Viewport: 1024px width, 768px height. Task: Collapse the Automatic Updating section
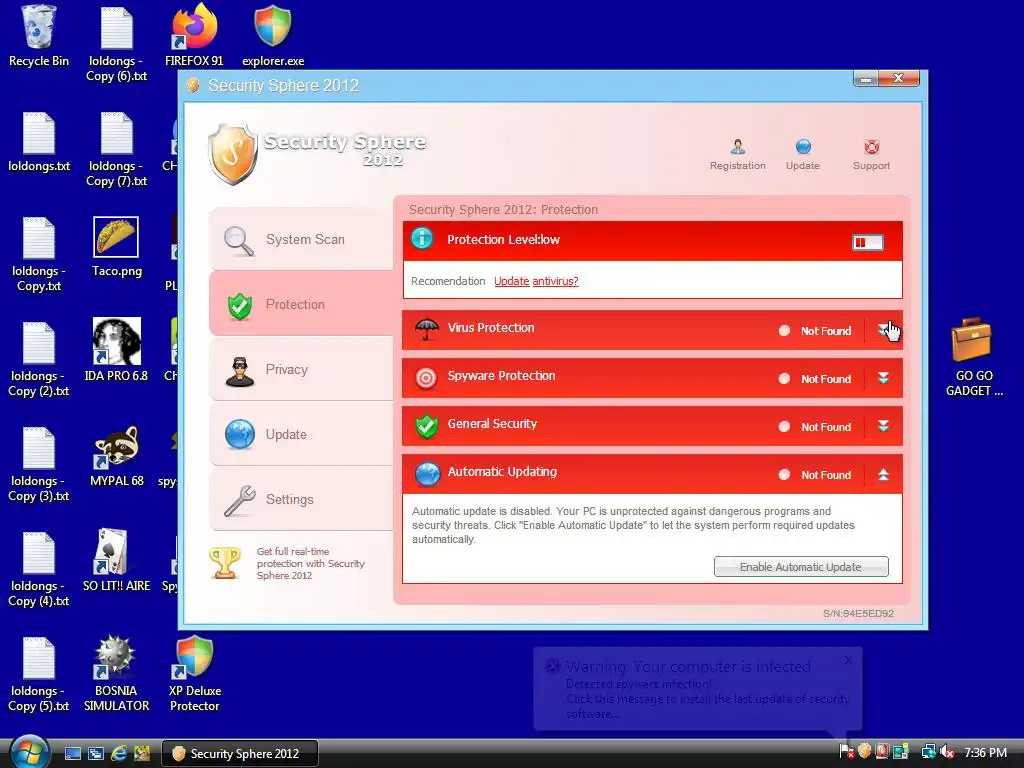pyautogui.click(x=883, y=475)
